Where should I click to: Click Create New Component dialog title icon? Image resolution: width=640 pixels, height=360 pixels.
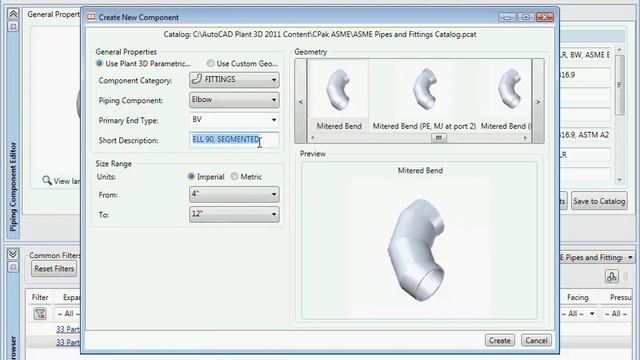click(91, 17)
